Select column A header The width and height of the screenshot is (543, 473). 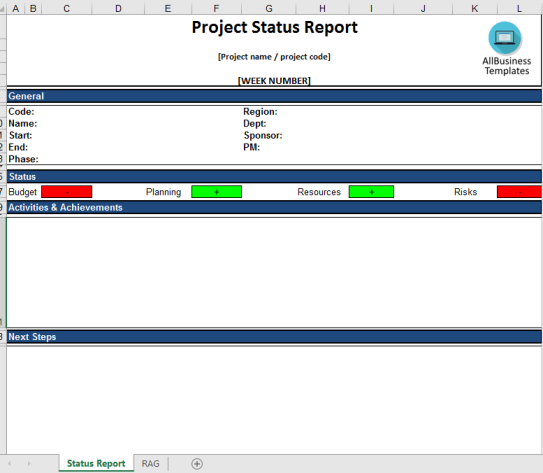pos(16,9)
